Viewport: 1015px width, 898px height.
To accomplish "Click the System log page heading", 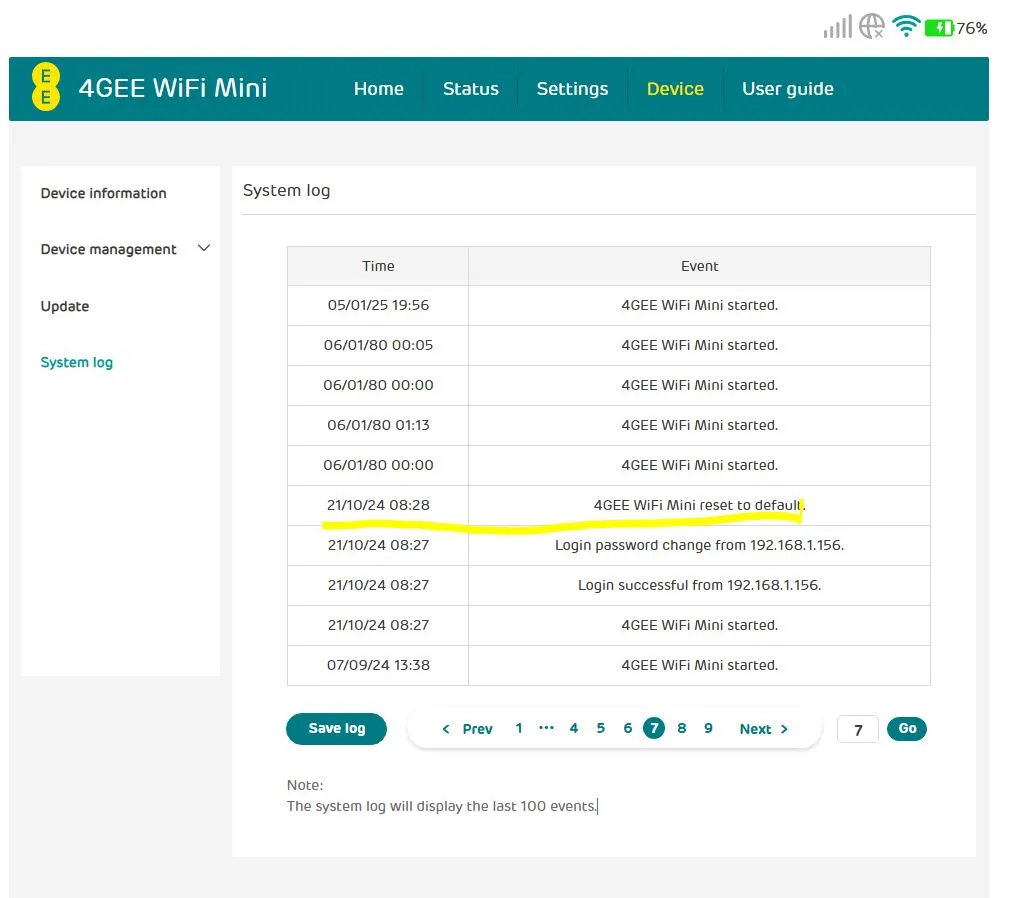I will click(286, 190).
